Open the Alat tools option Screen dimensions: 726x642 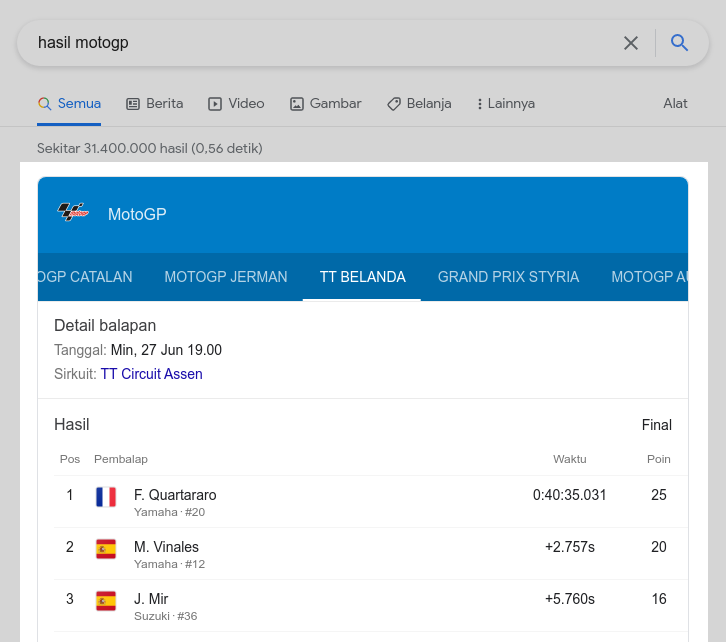(x=675, y=104)
